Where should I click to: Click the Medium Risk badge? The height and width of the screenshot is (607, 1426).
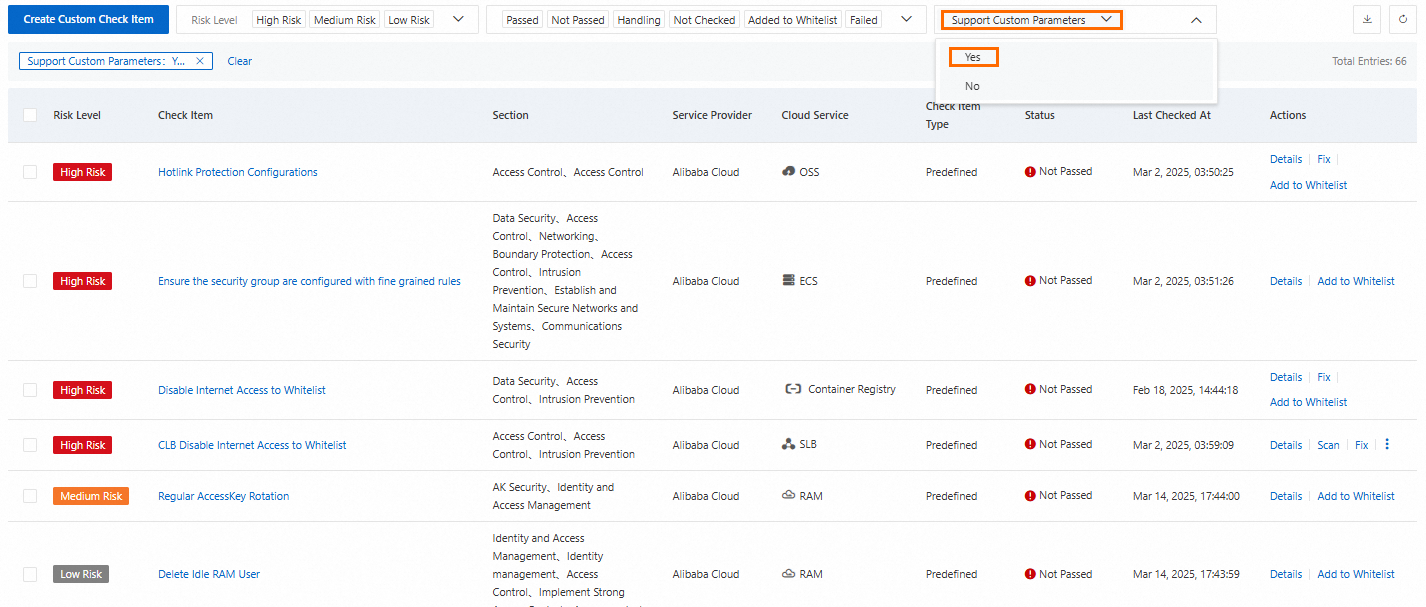[x=91, y=496]
